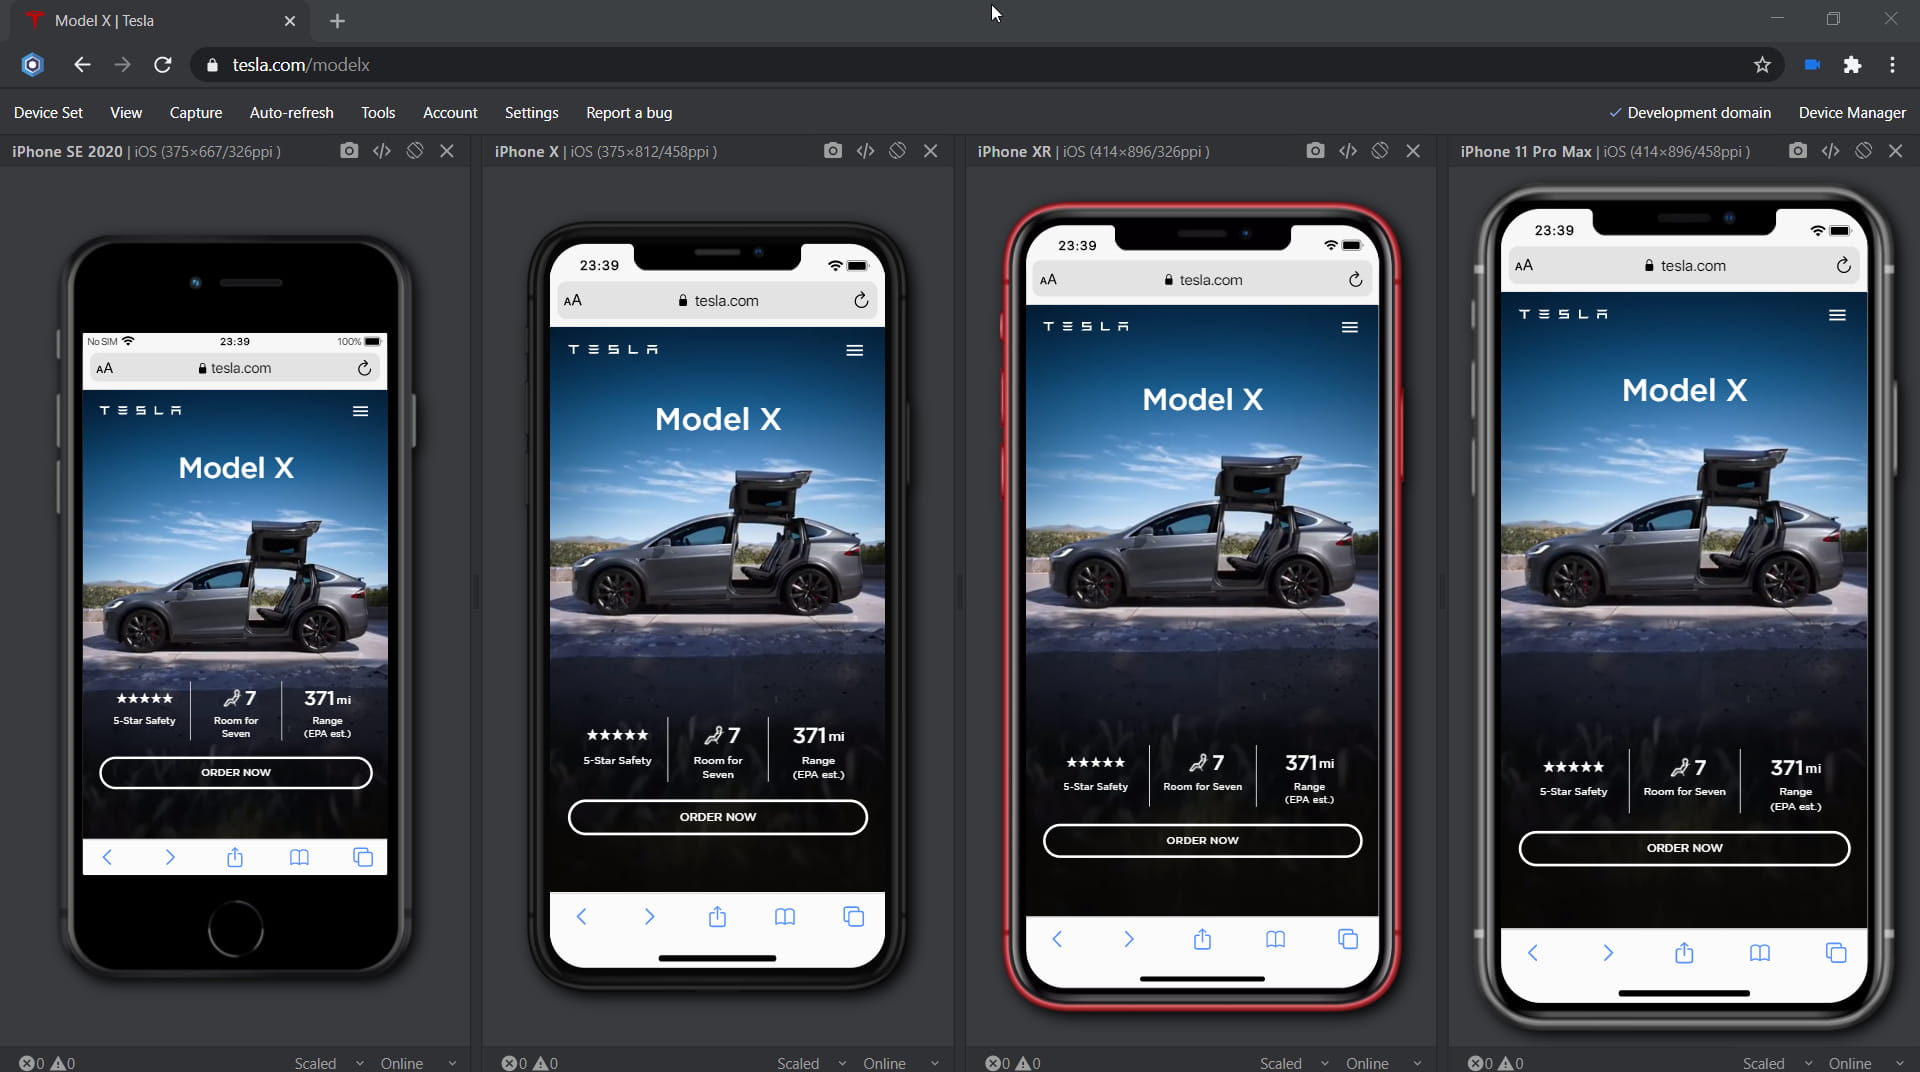
Task: Expand Scaled dropdown under iPhone XR
Action: [1295, 1063]
